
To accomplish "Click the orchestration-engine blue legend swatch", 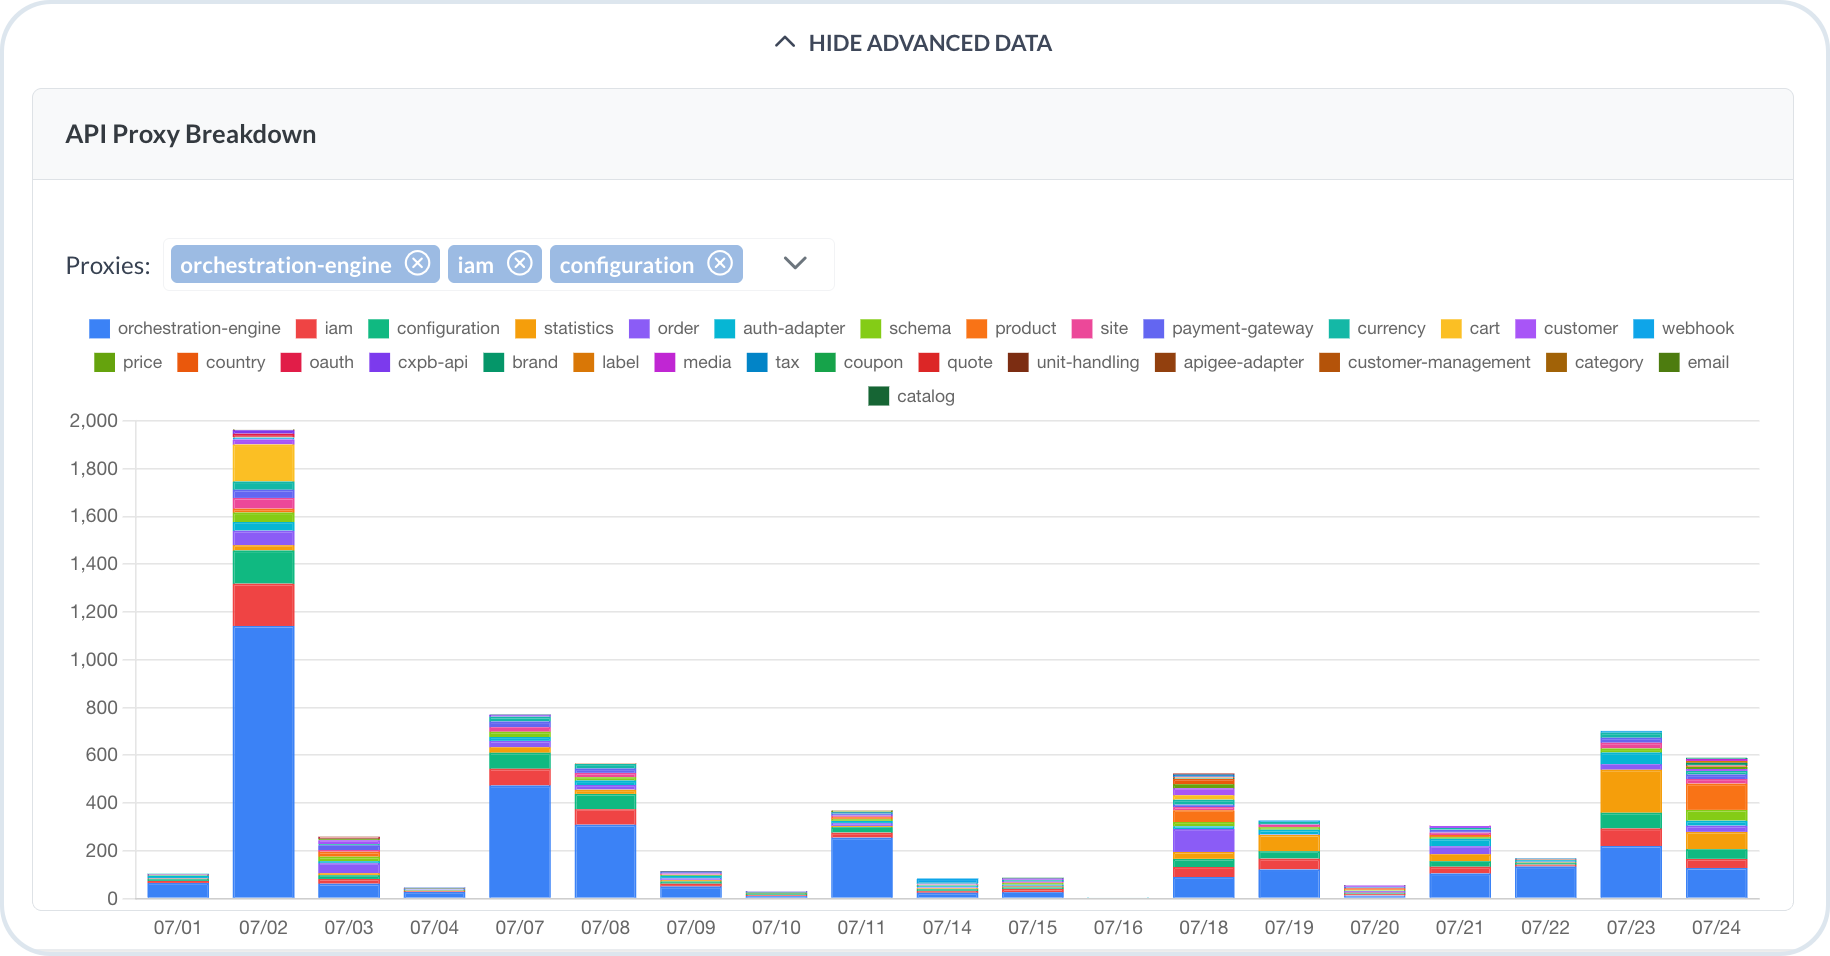I will [99, 328].
